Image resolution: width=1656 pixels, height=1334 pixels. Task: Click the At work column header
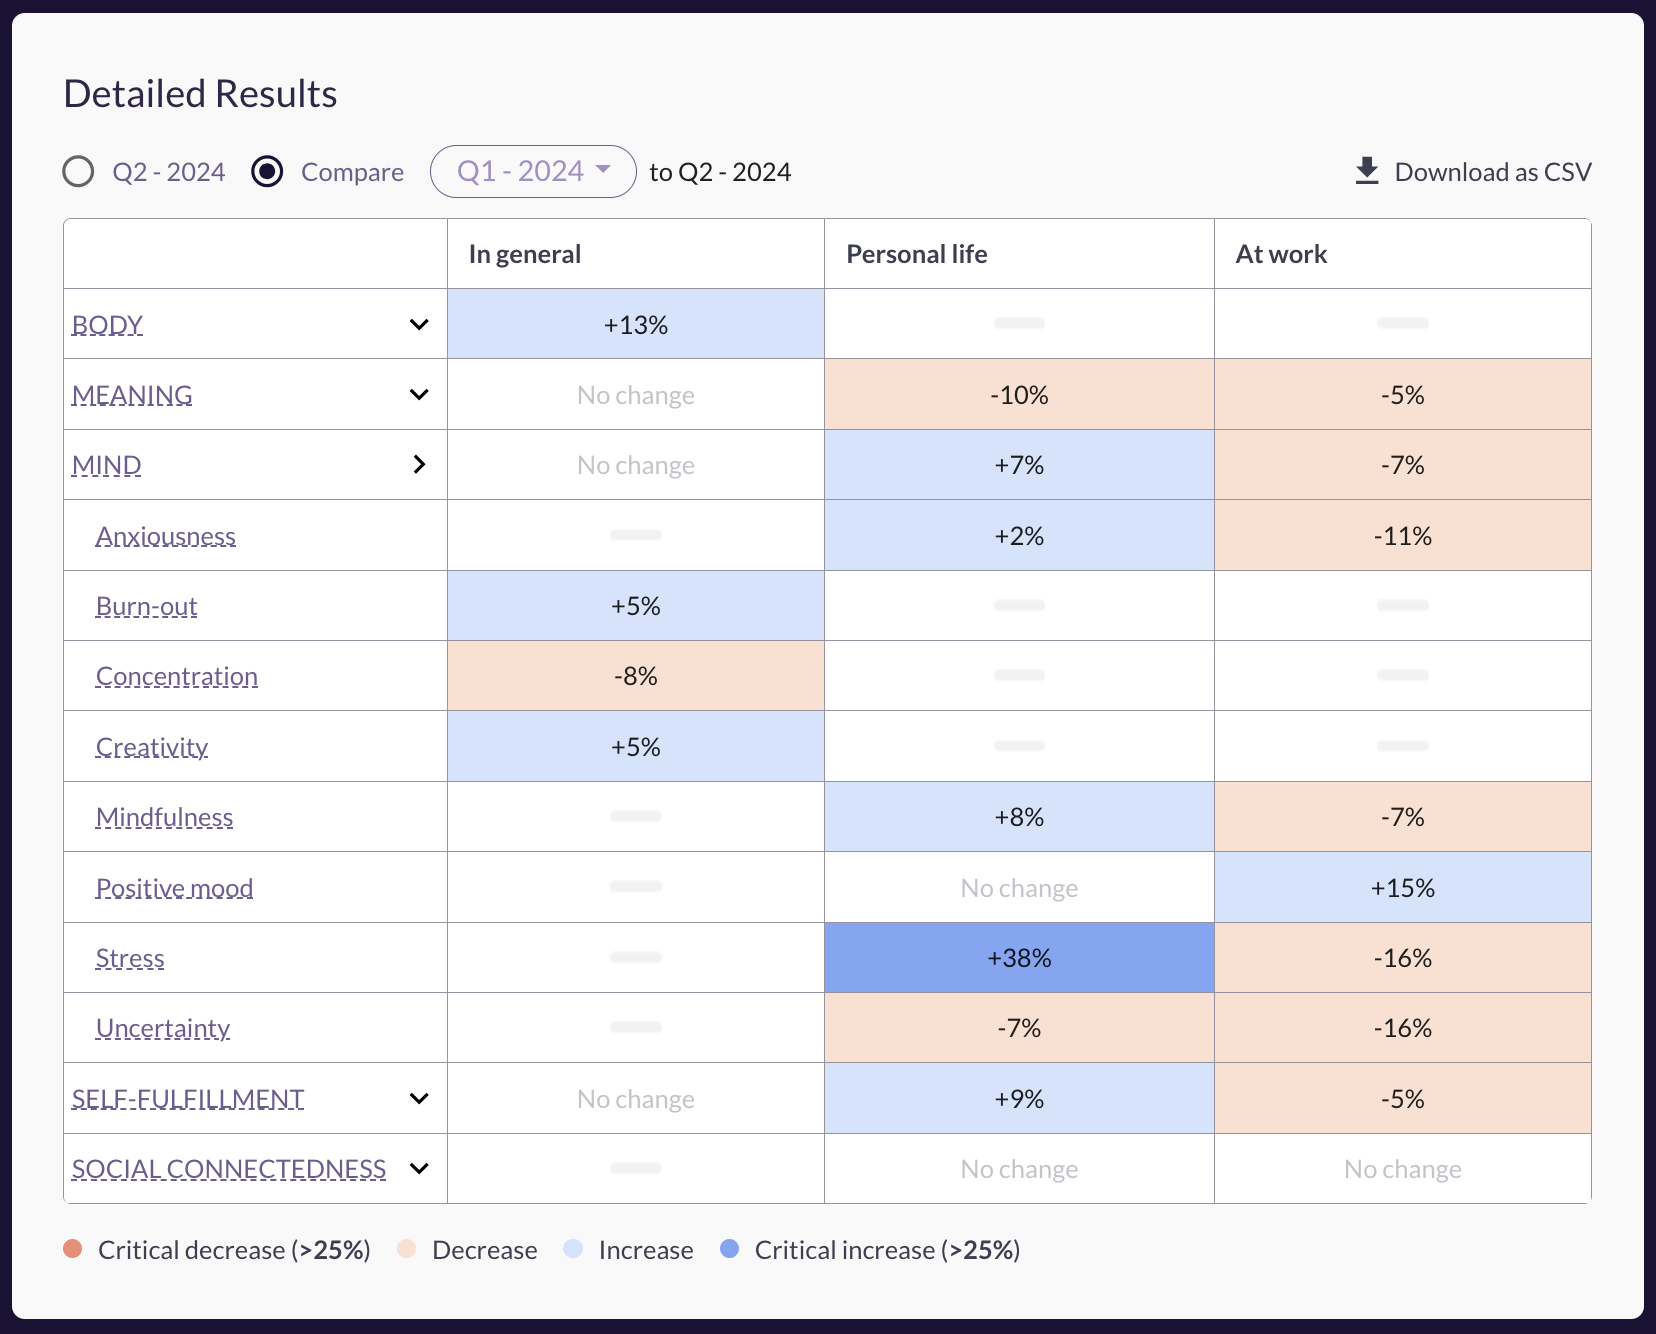coord(1281,254)
